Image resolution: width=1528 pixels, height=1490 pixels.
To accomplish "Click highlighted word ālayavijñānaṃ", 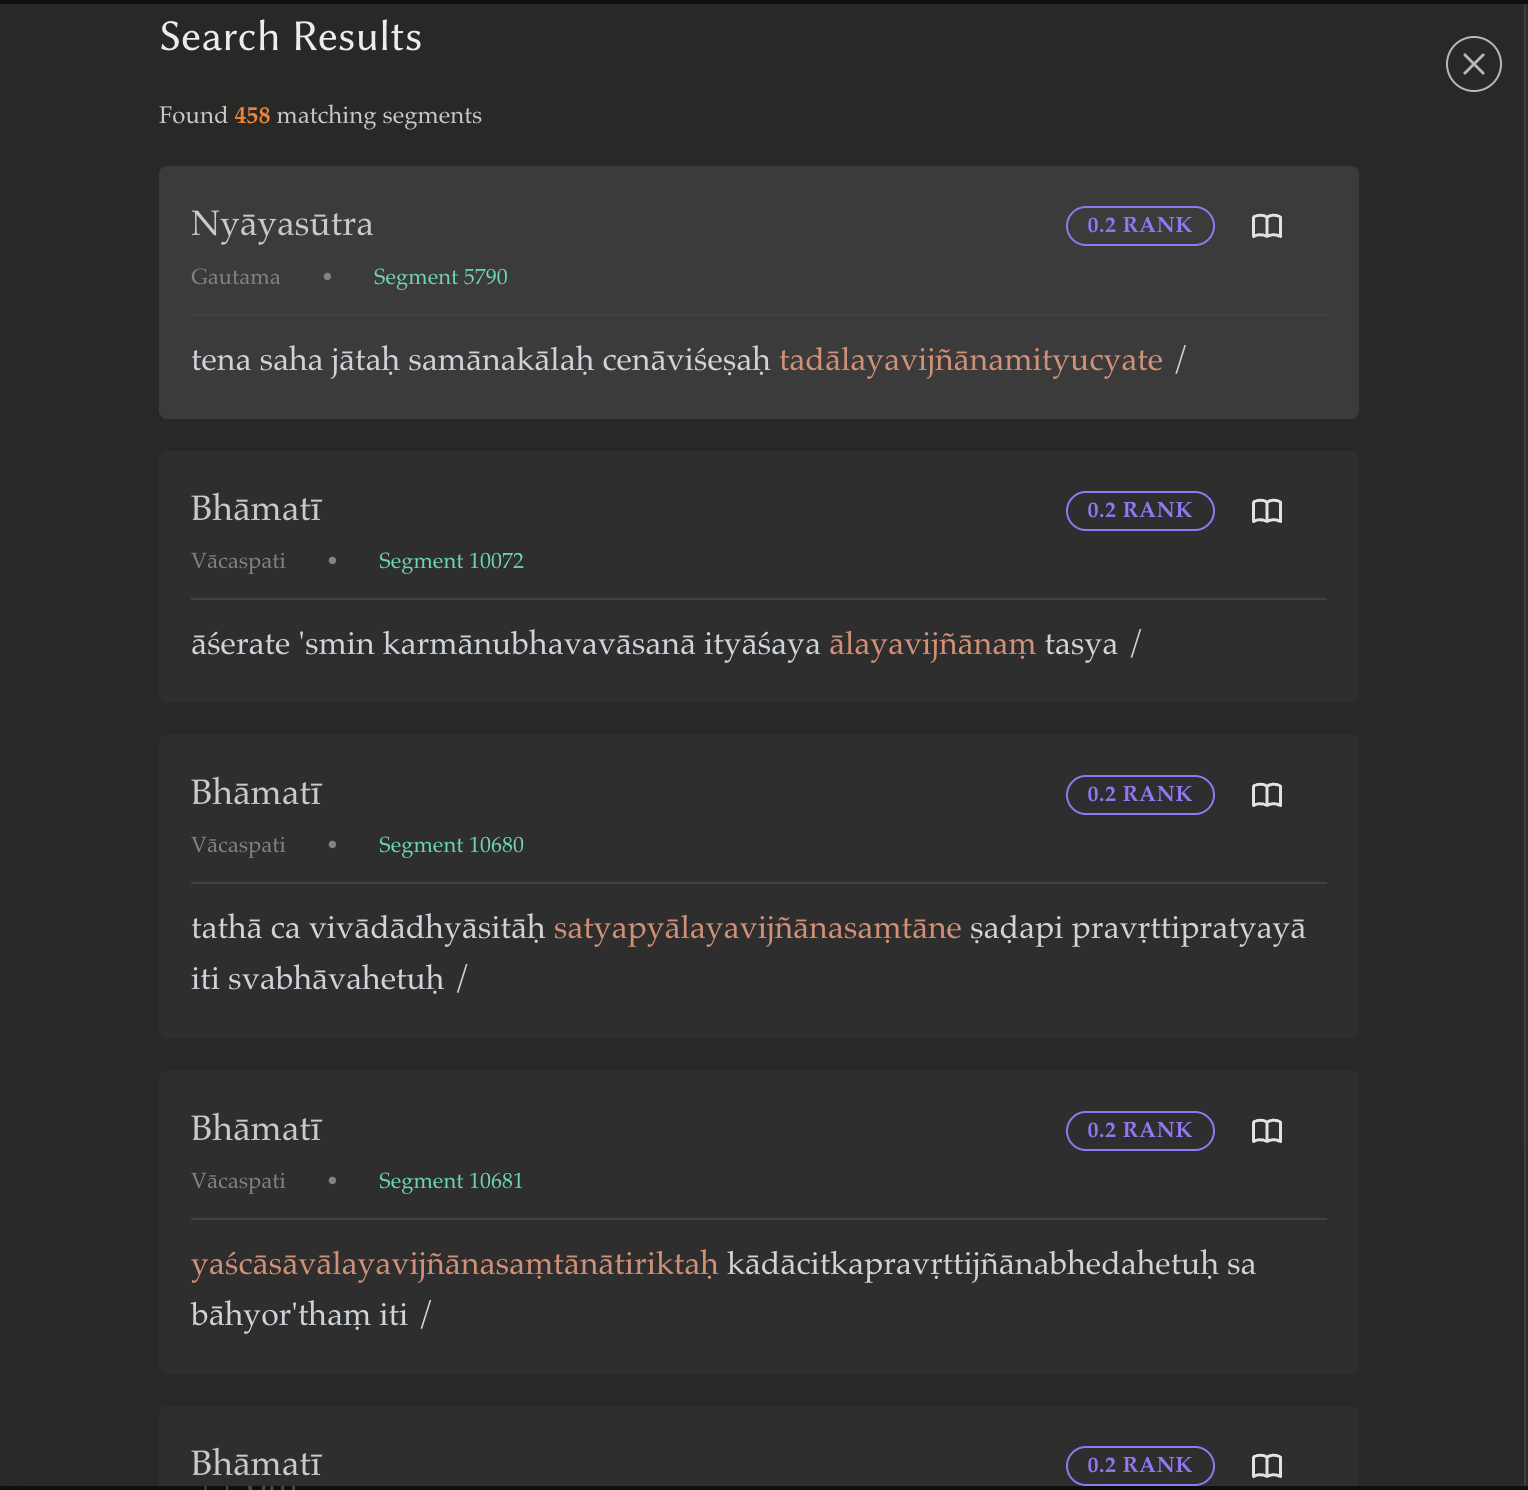I will (x=932, y=644).
